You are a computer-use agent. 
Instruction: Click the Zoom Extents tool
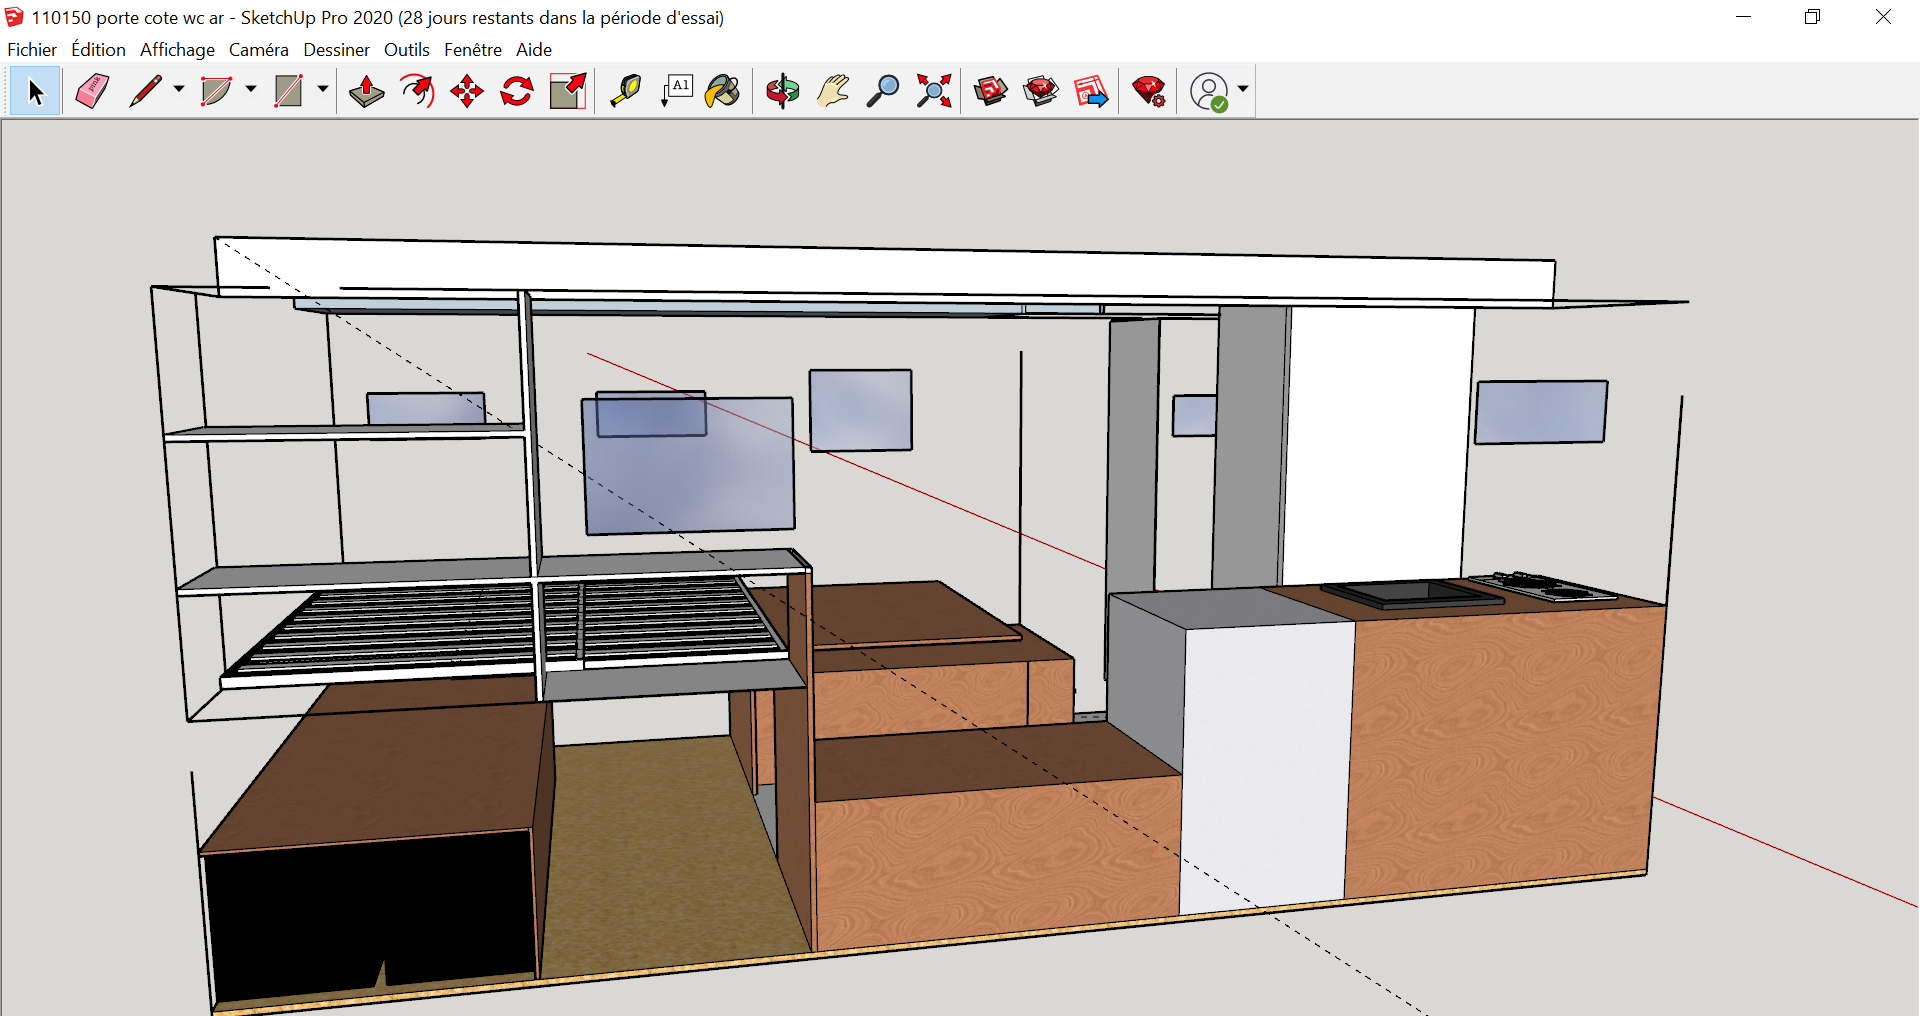(x=934, y=91)
